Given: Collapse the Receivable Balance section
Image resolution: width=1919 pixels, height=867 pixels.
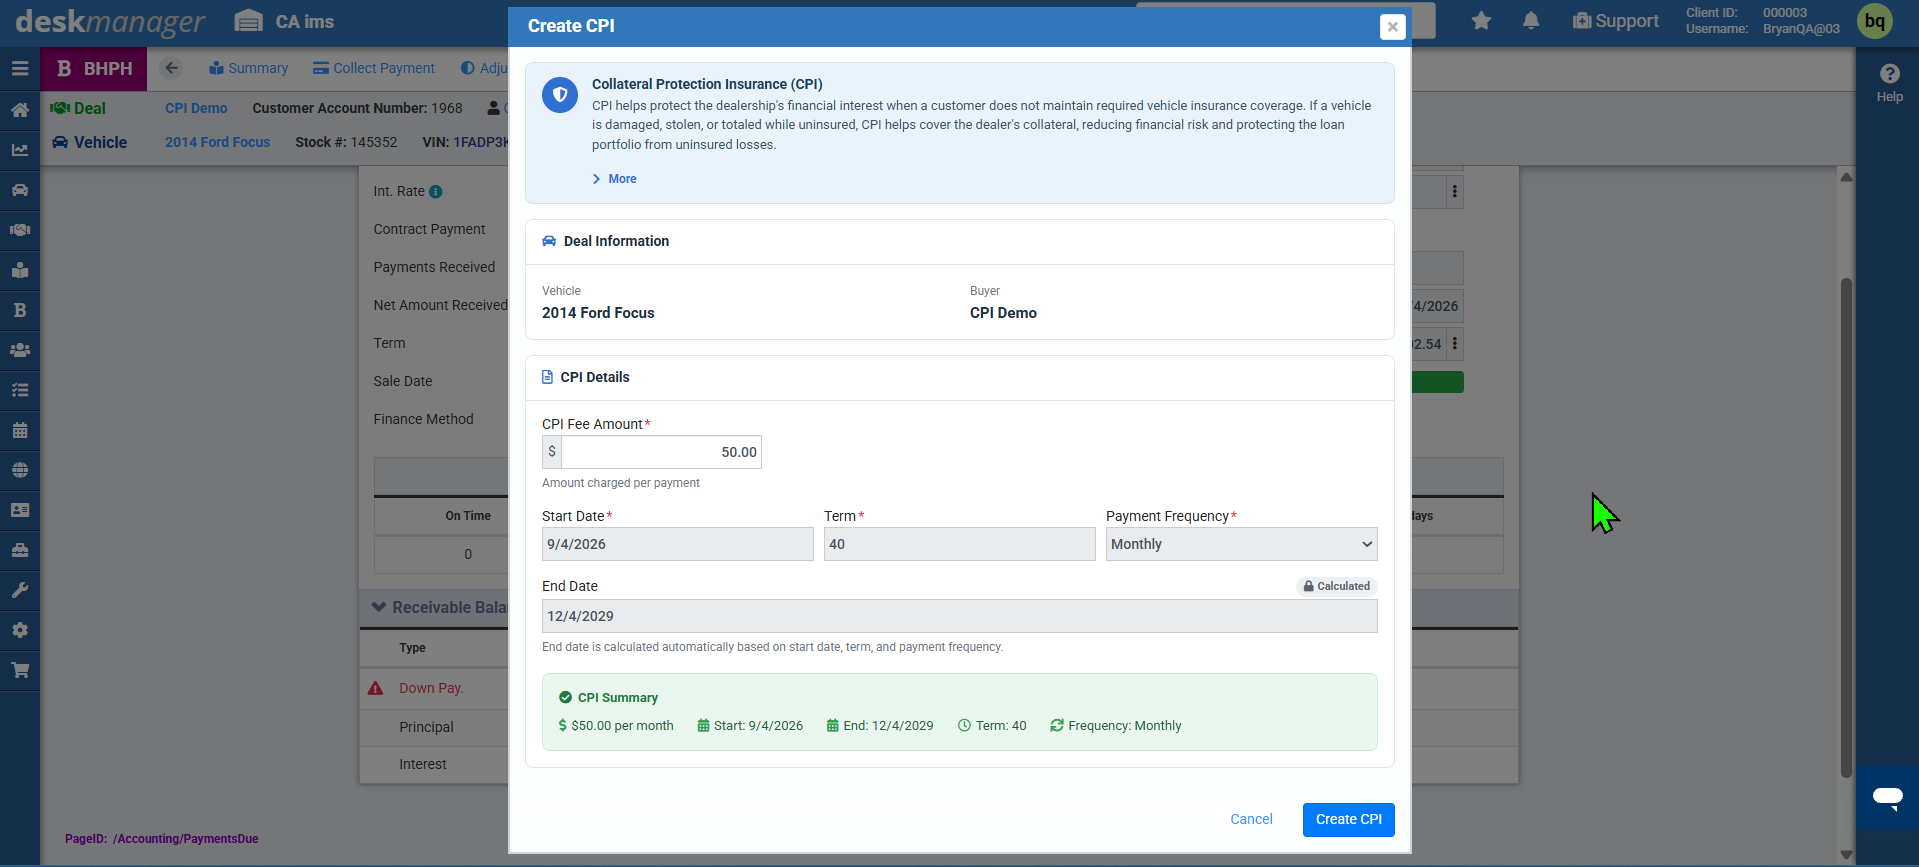Looking at the screenshot, I should (x=379, y=607).
